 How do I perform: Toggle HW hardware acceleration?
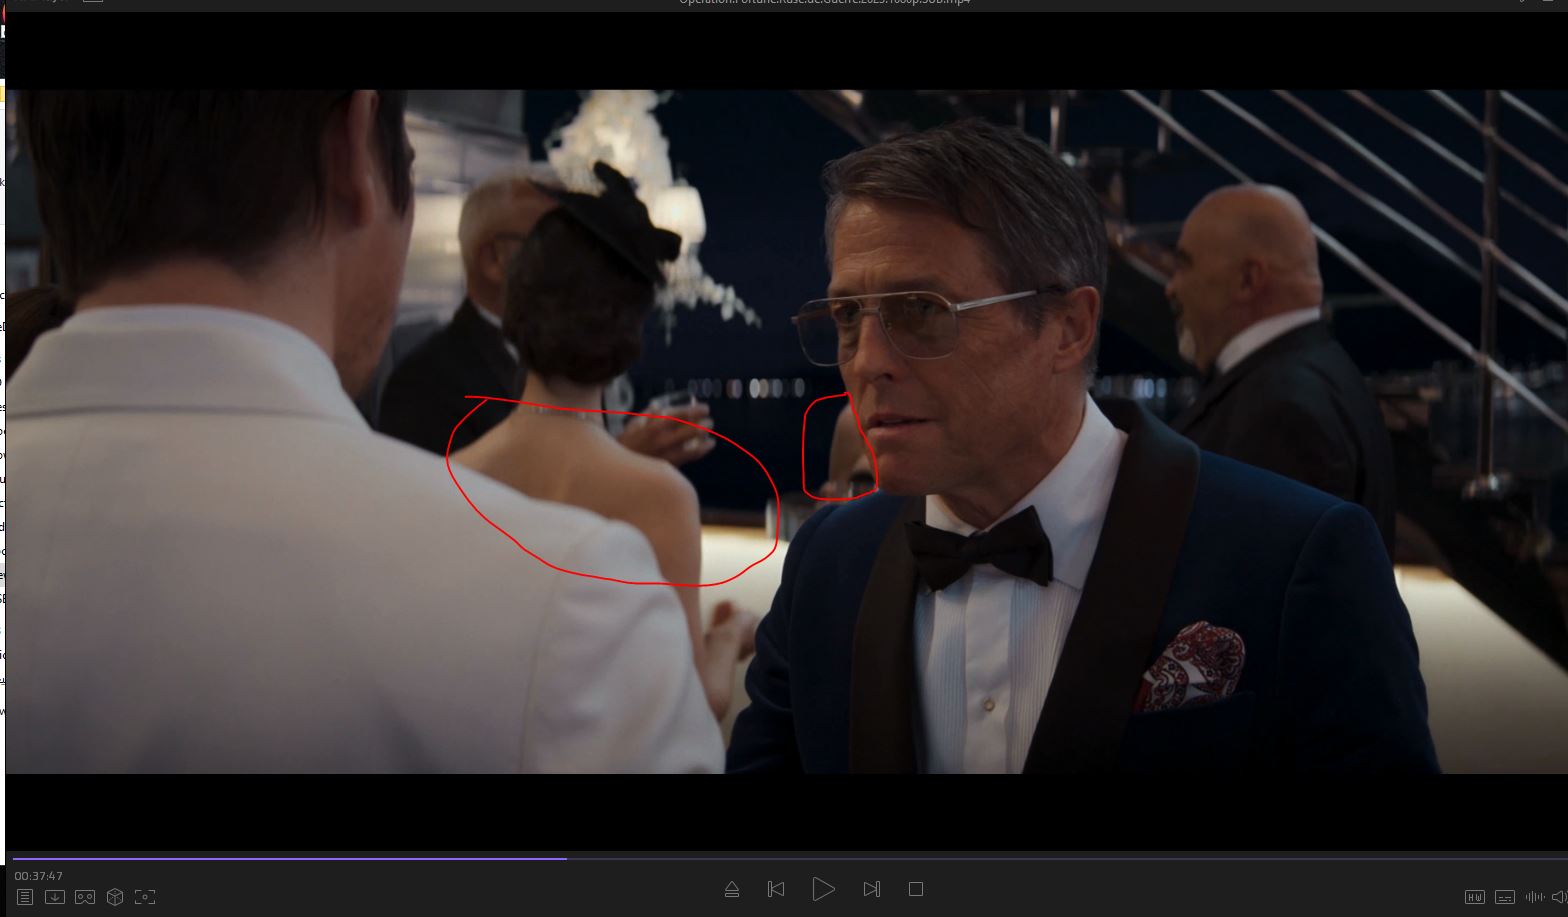pyautogui.click(x=1475, y=897)
